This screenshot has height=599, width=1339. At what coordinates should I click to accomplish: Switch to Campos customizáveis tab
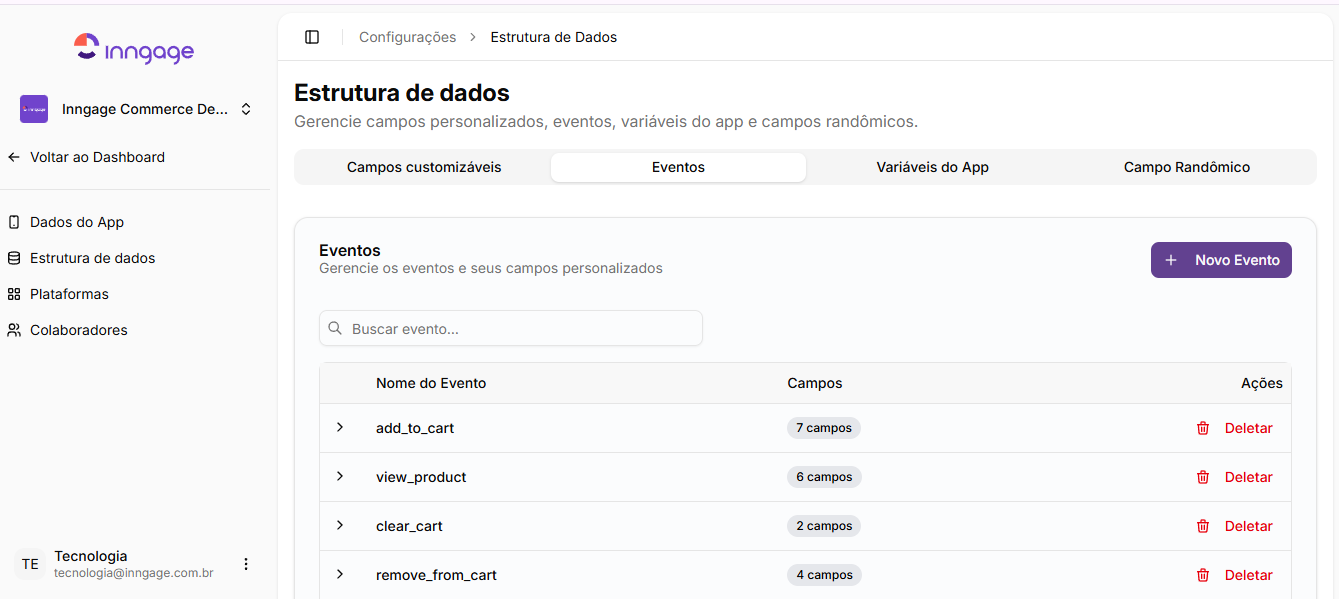point(424,167)
